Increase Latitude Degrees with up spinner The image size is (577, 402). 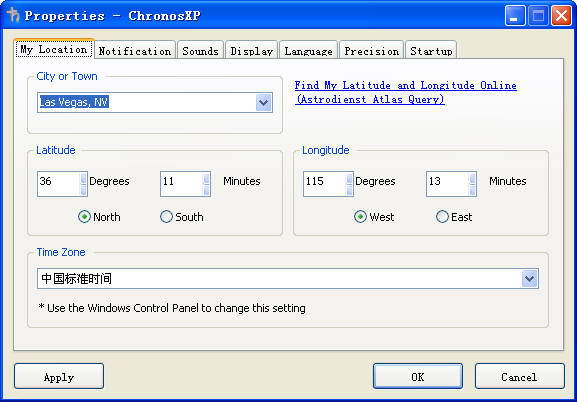(84, 179)
